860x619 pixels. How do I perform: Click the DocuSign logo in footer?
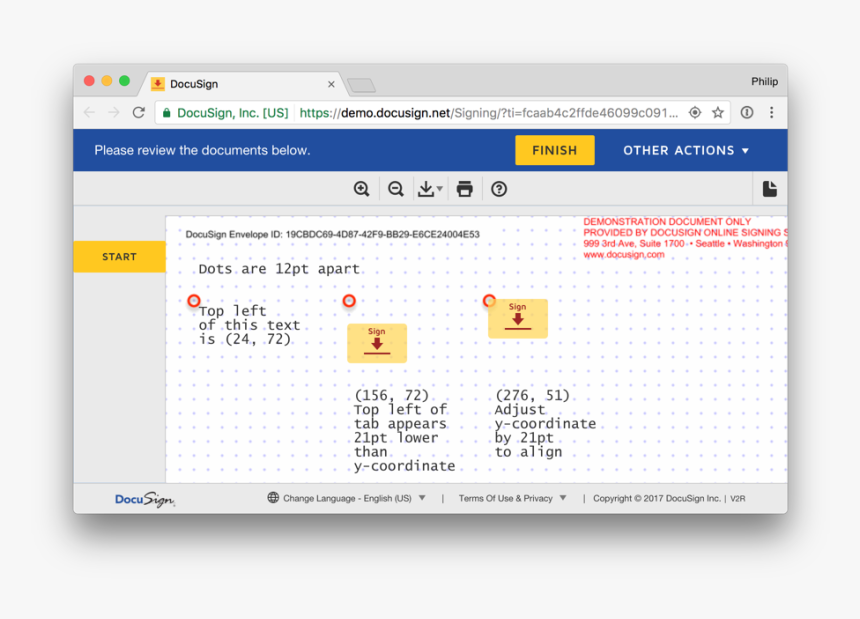point(145,499)
